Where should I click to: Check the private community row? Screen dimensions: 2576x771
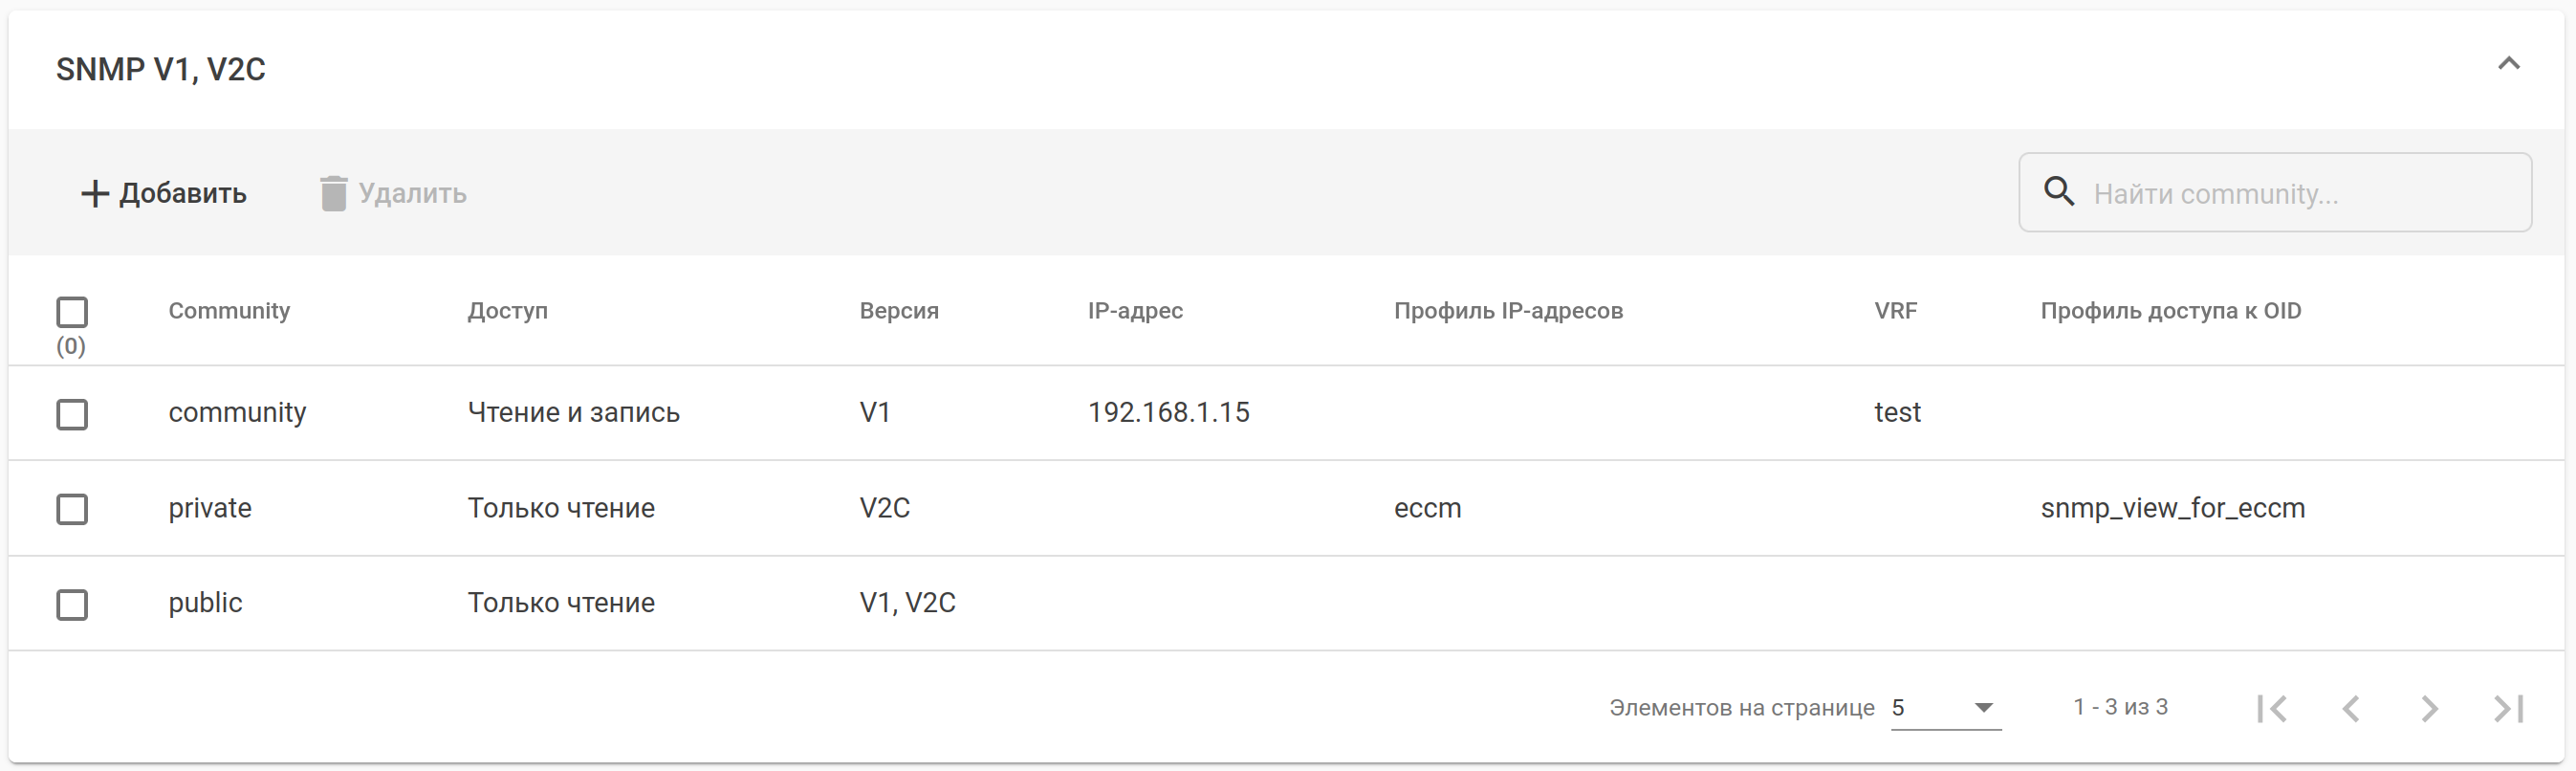[x=72, y=509]
